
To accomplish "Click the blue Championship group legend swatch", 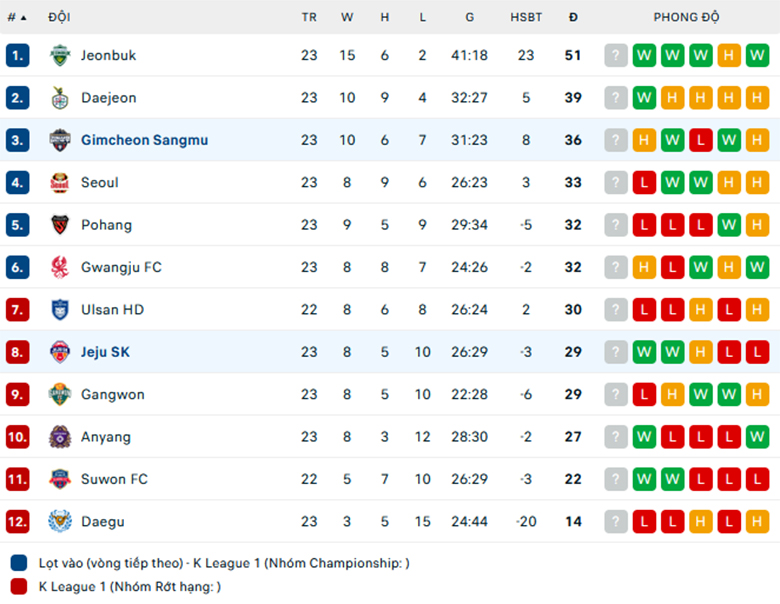I will (x=19, y=563).
